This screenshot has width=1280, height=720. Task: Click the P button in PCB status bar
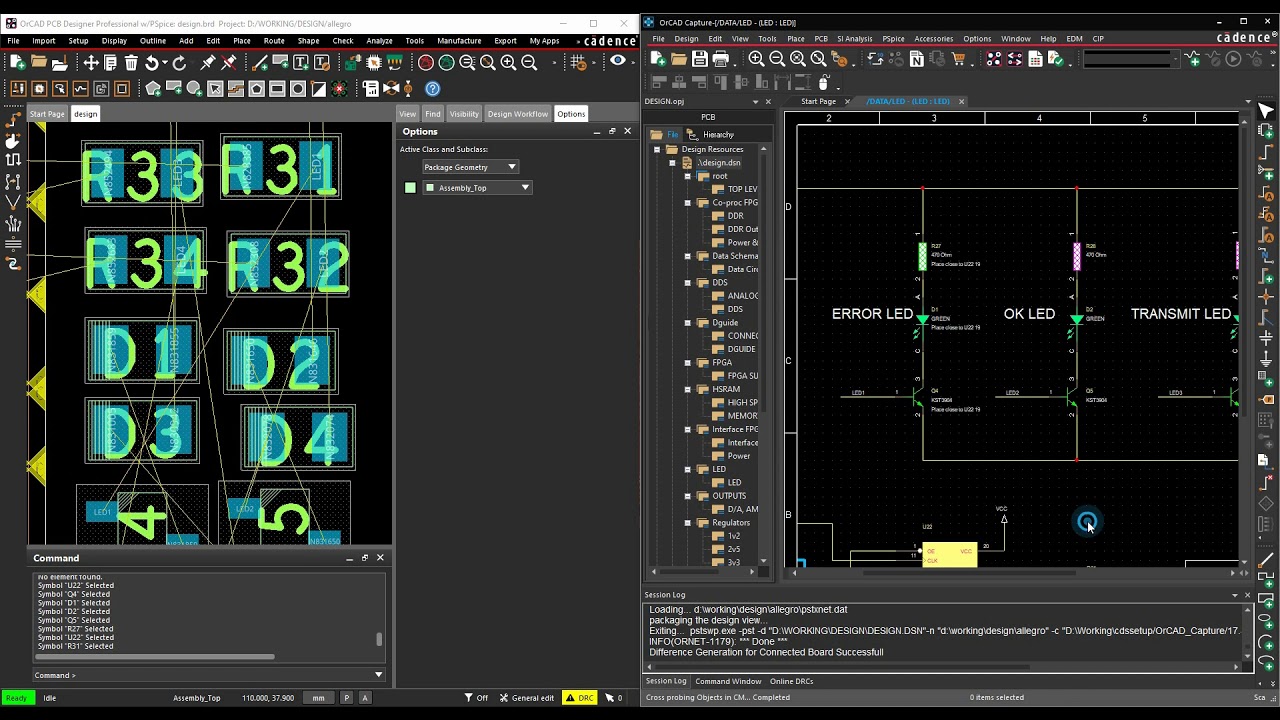click(346, 698)
